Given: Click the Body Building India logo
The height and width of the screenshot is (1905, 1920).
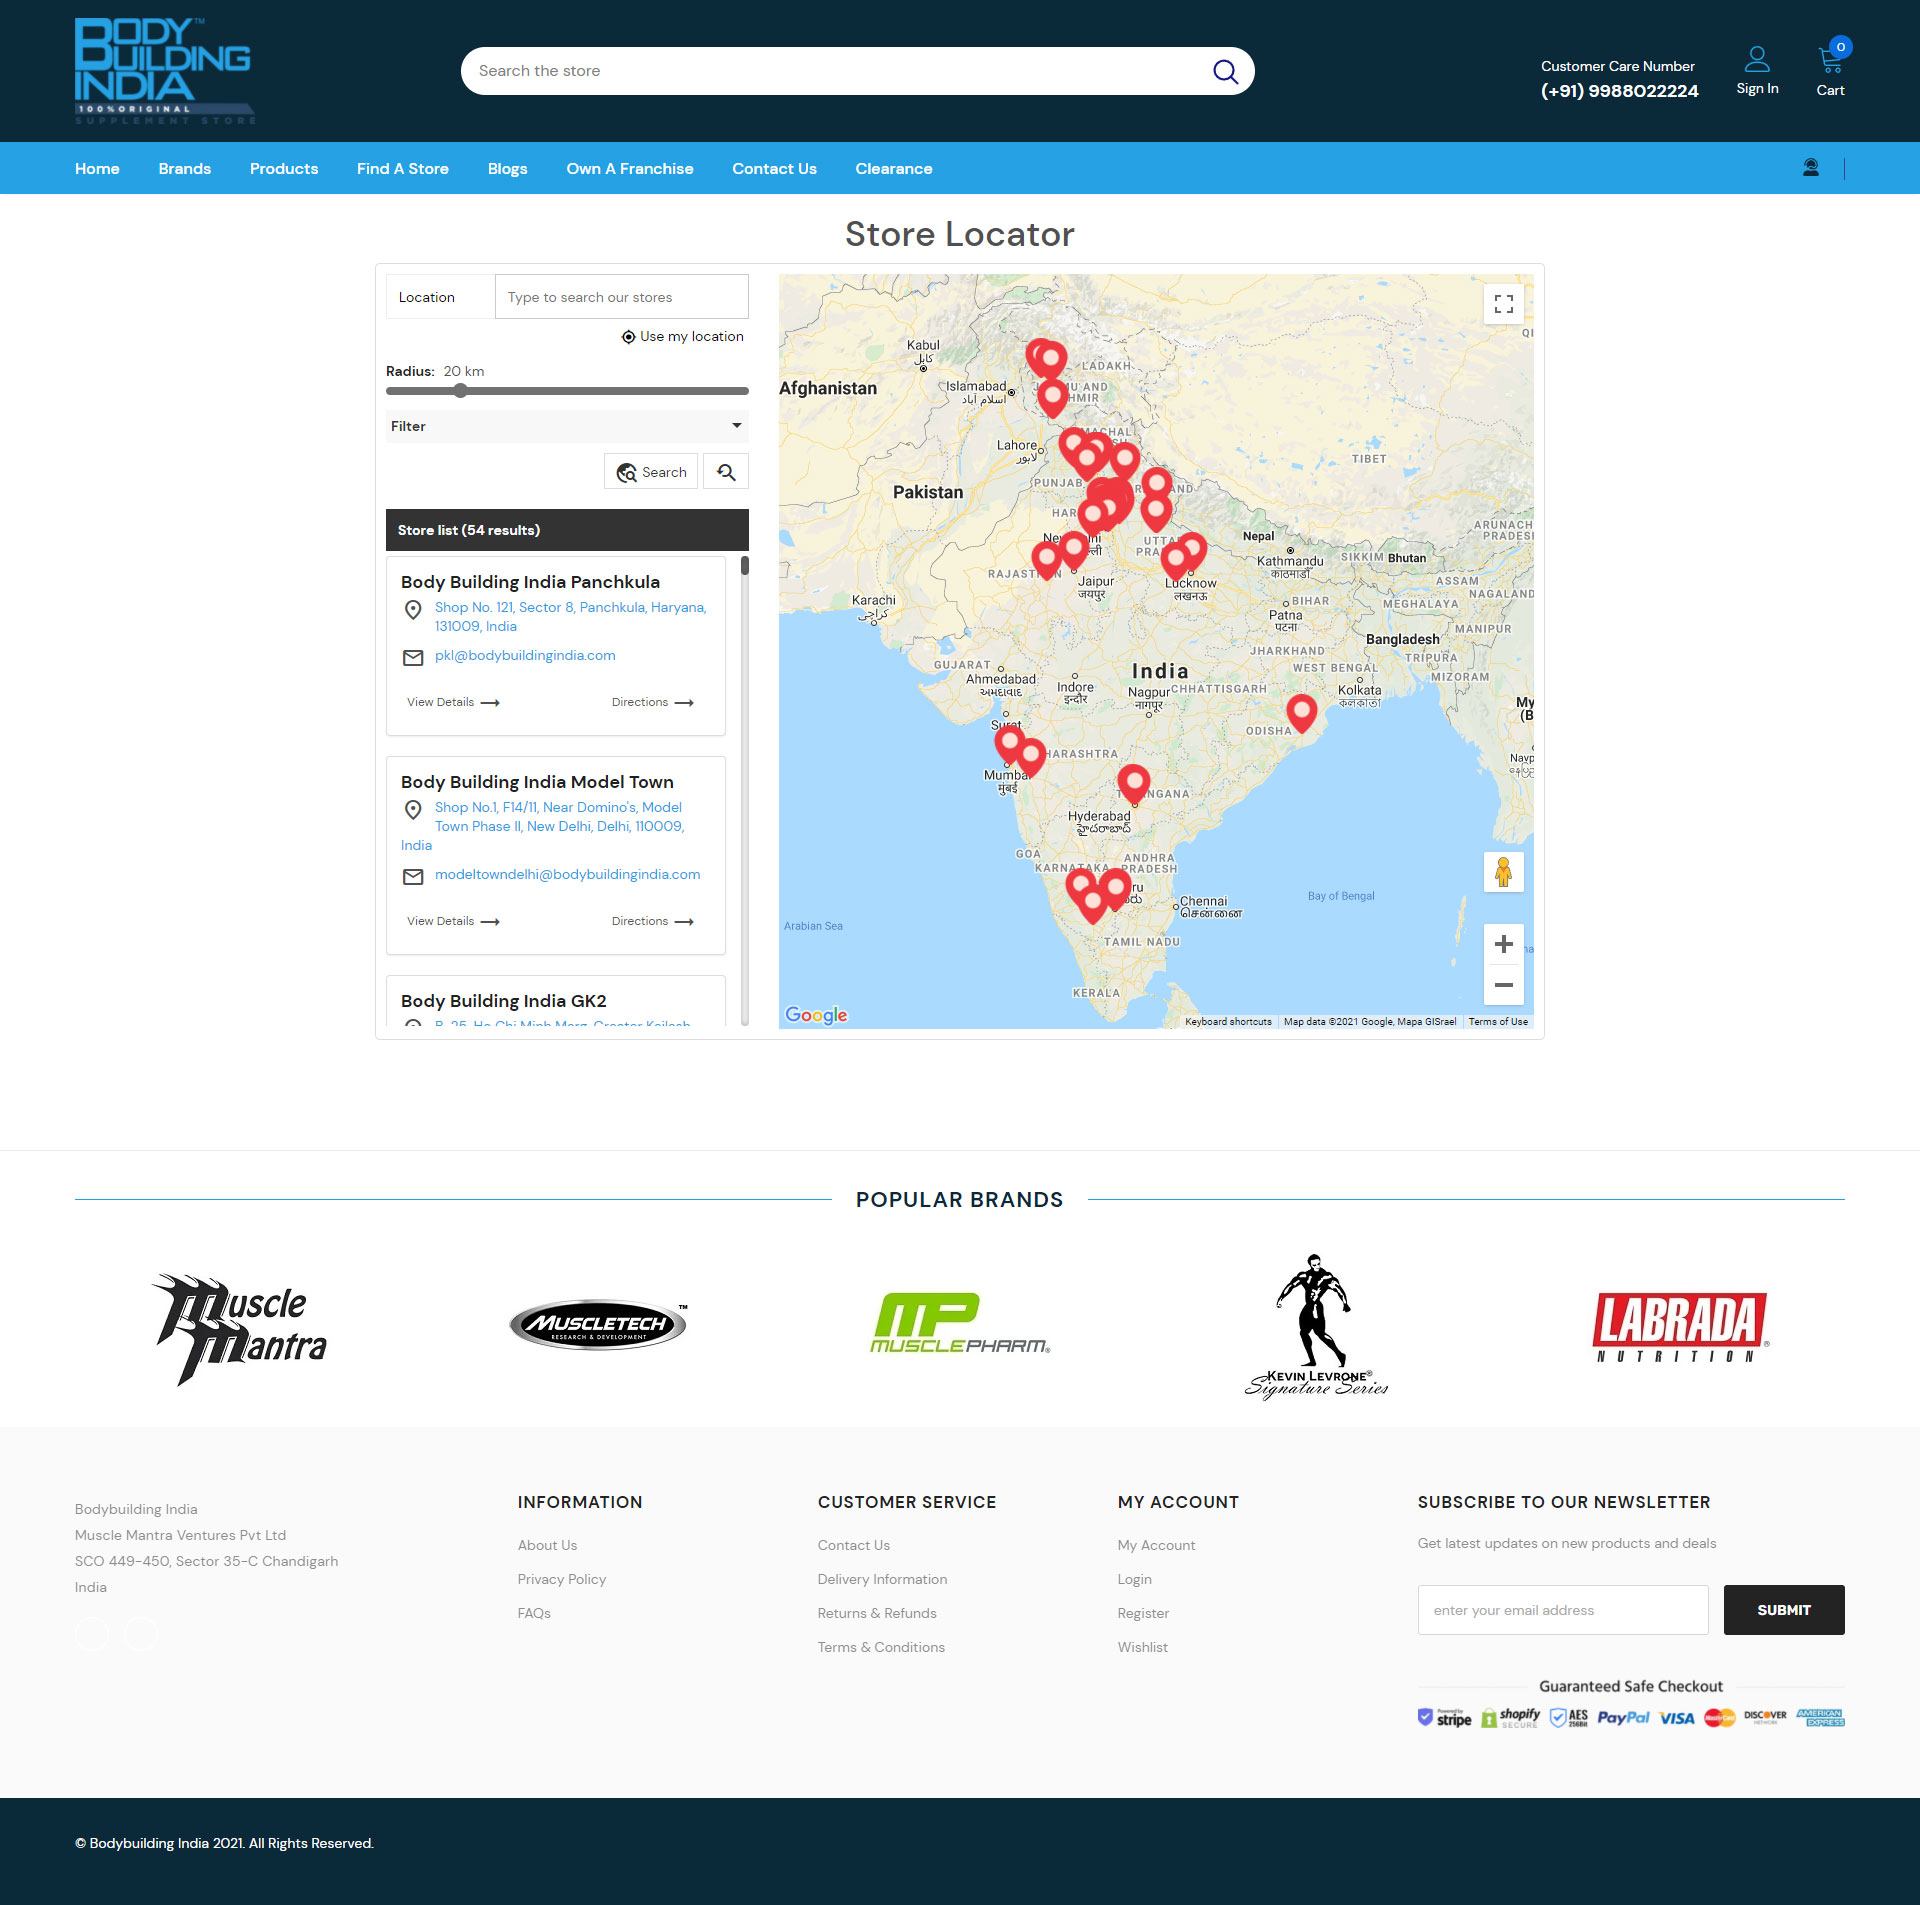Looking at the screenshot, I should (x=164, y=71).
